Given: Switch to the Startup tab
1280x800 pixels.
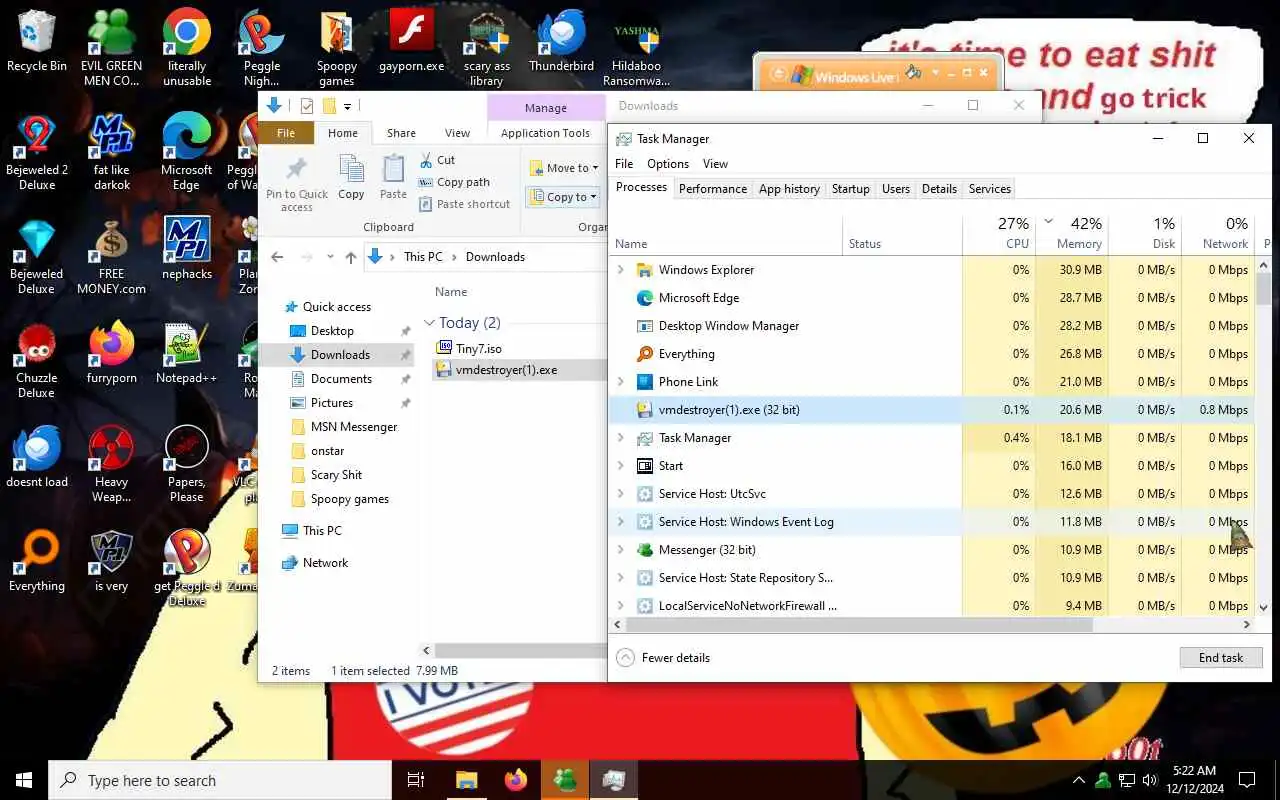Looking at the screenshot, I should 851,188.
